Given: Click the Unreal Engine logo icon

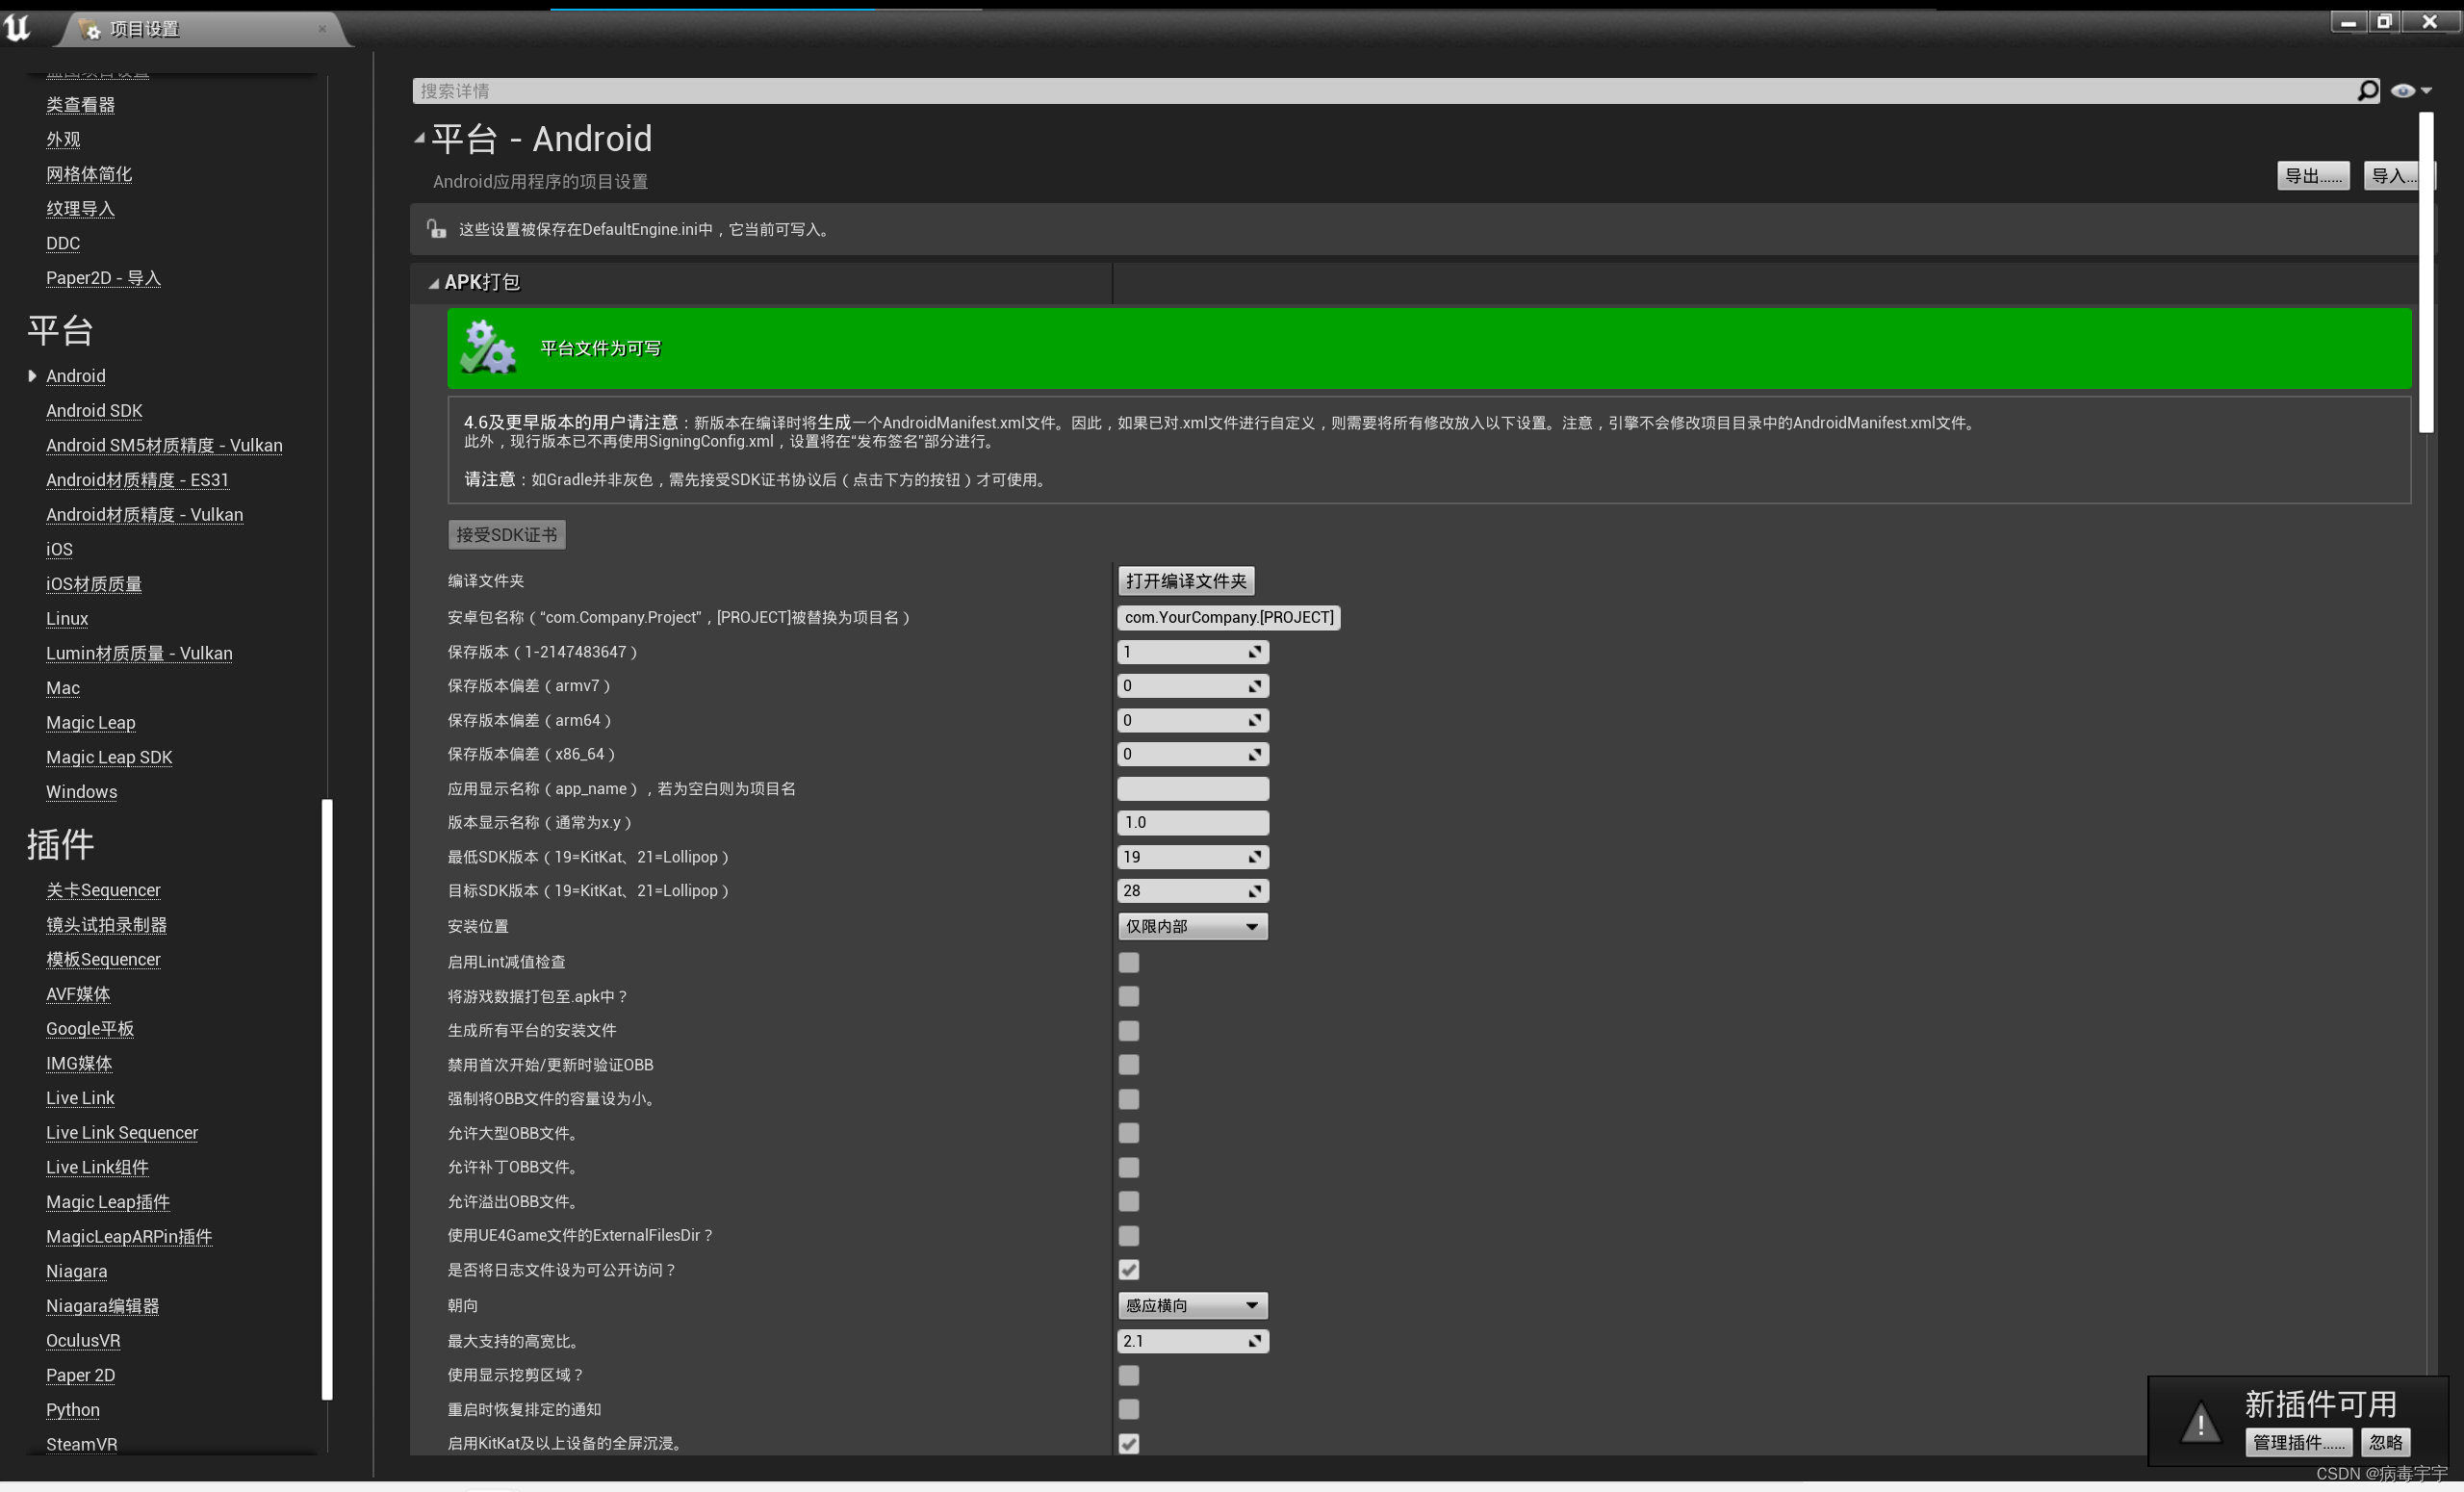Looking at the screenshot, I should pos(17,27).
